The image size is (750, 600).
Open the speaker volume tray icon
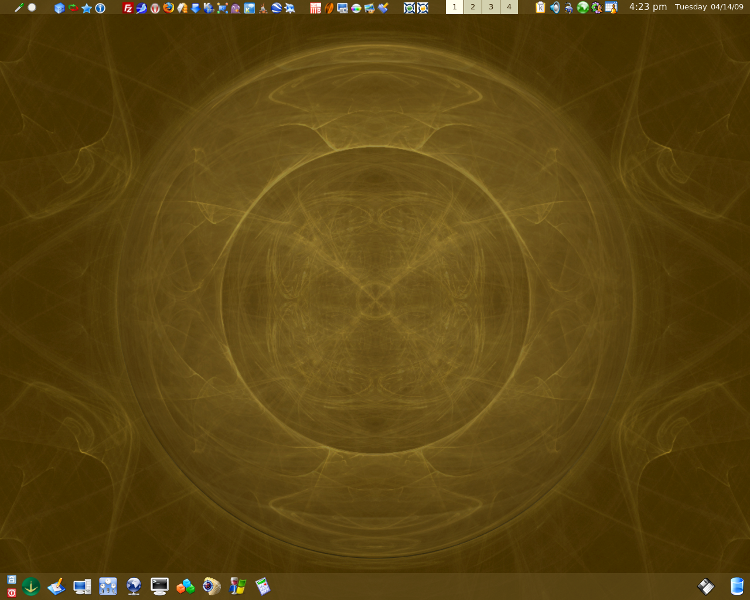[x=554, y=8]
